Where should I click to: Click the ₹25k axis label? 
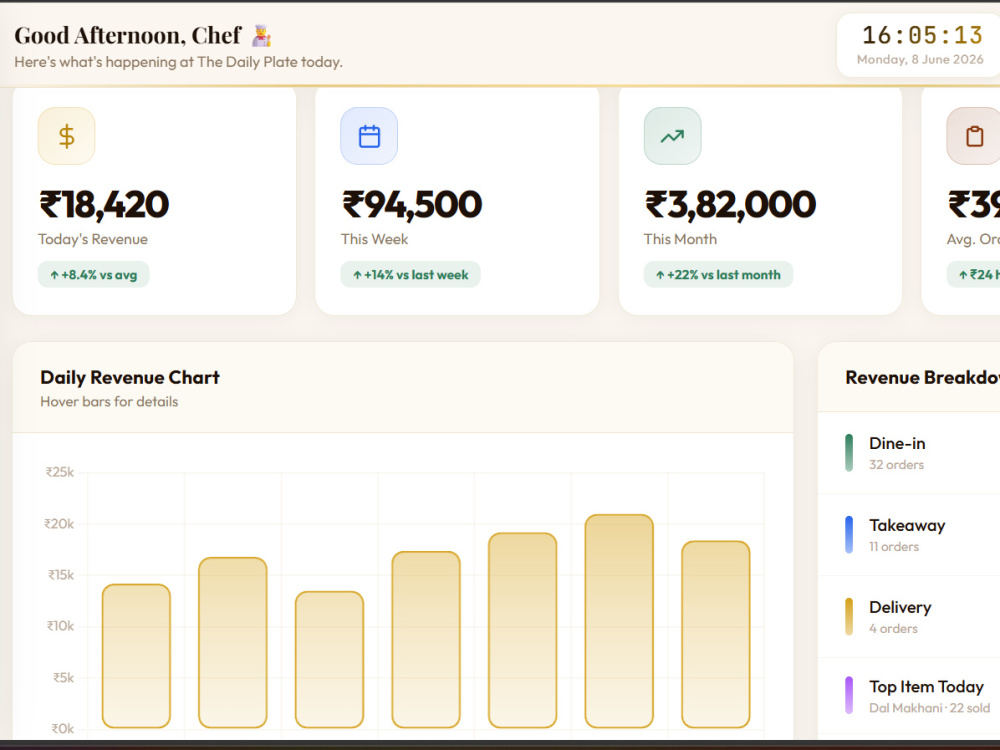59,472
